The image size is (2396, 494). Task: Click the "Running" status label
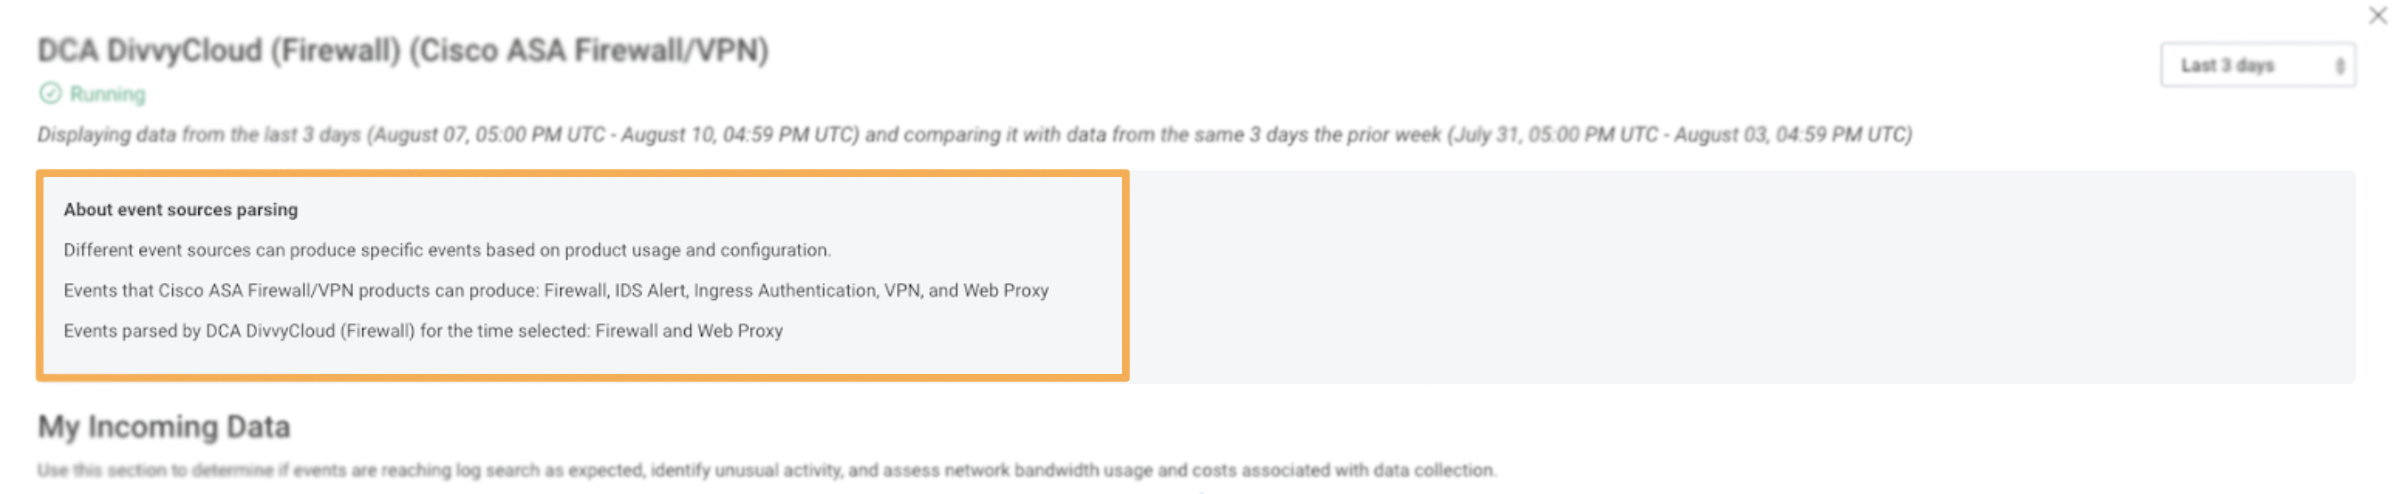[107, 94]
